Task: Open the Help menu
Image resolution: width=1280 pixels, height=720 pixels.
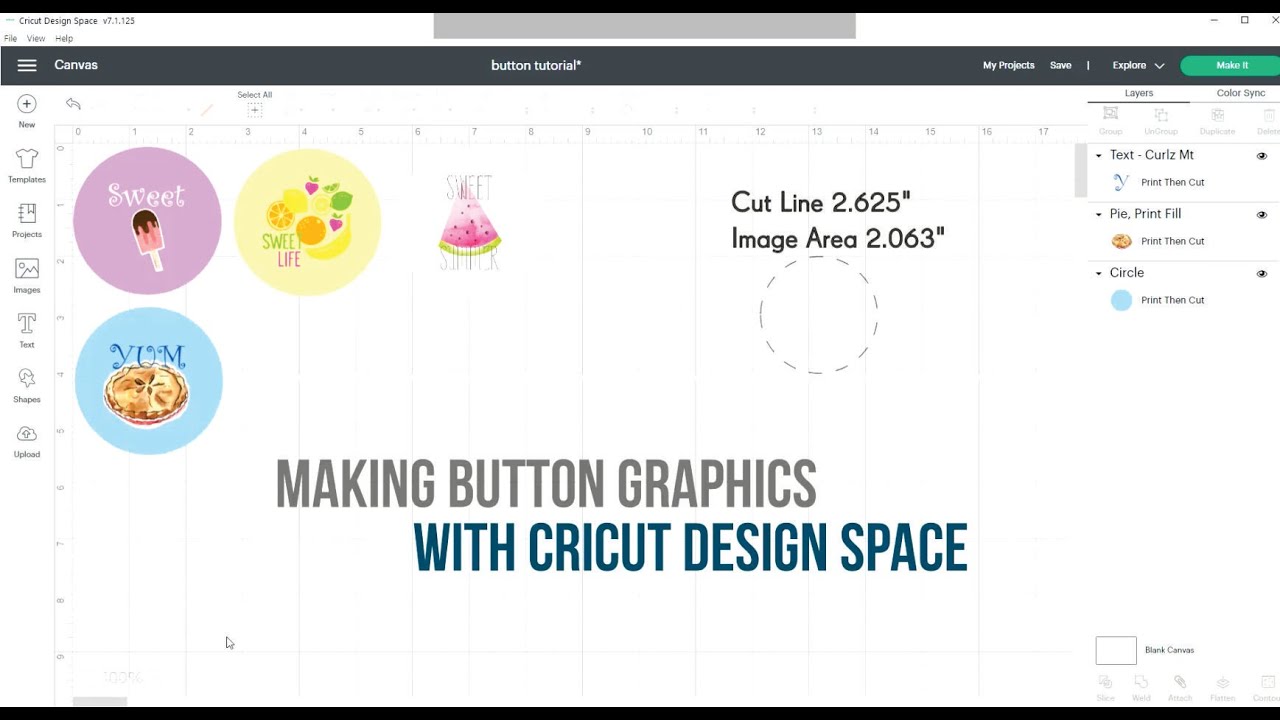Action: [x=64, y=38]
